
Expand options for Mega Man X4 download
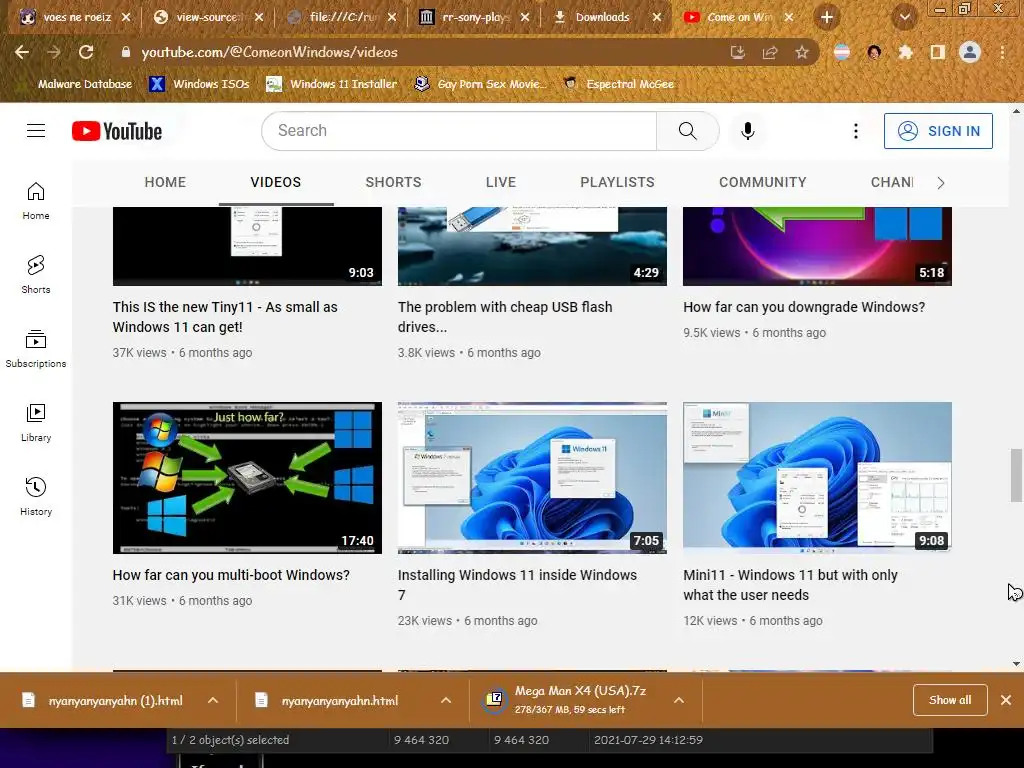point(679,700)
